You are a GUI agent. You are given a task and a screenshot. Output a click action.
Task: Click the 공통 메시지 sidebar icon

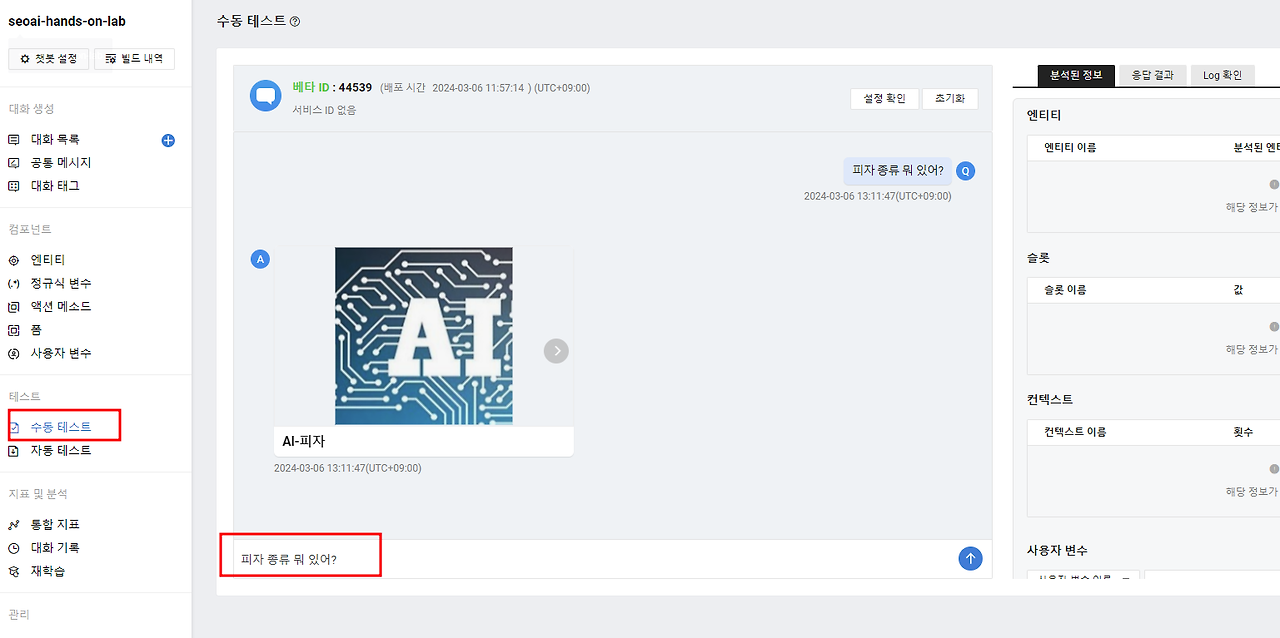(14, 163)
